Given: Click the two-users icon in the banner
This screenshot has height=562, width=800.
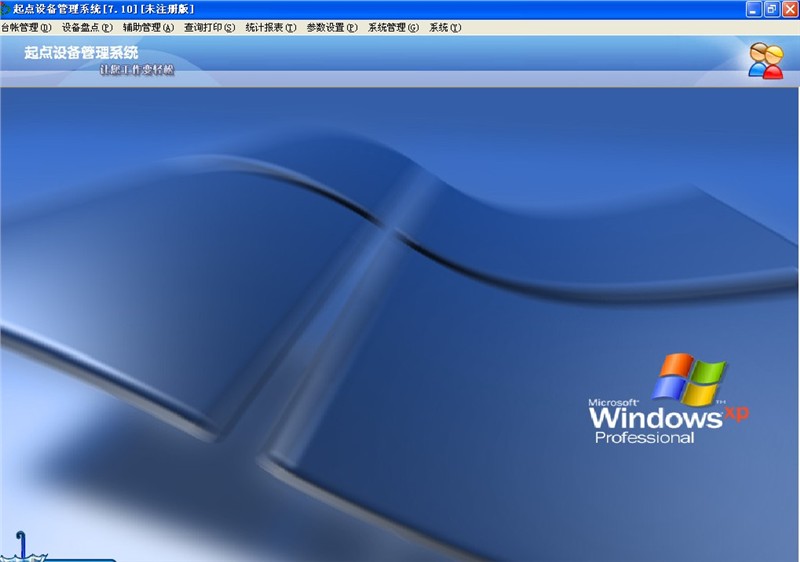Looking at the screenshot, I should [x=765, y=60].
